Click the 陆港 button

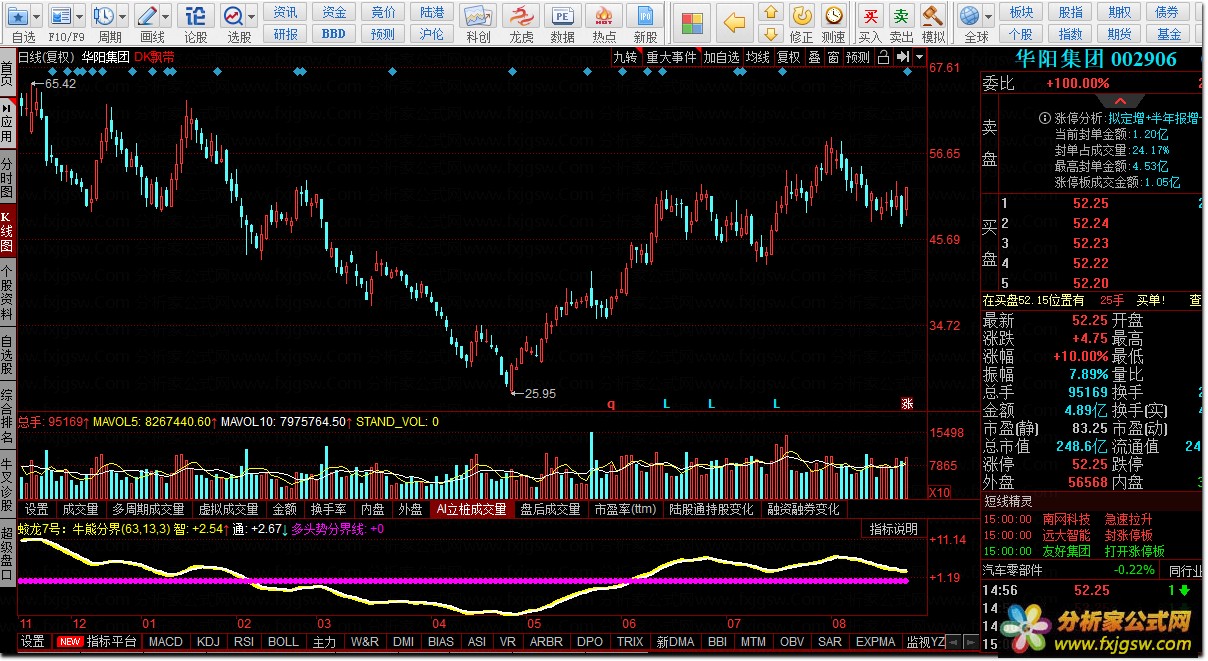tap(432, 12)
